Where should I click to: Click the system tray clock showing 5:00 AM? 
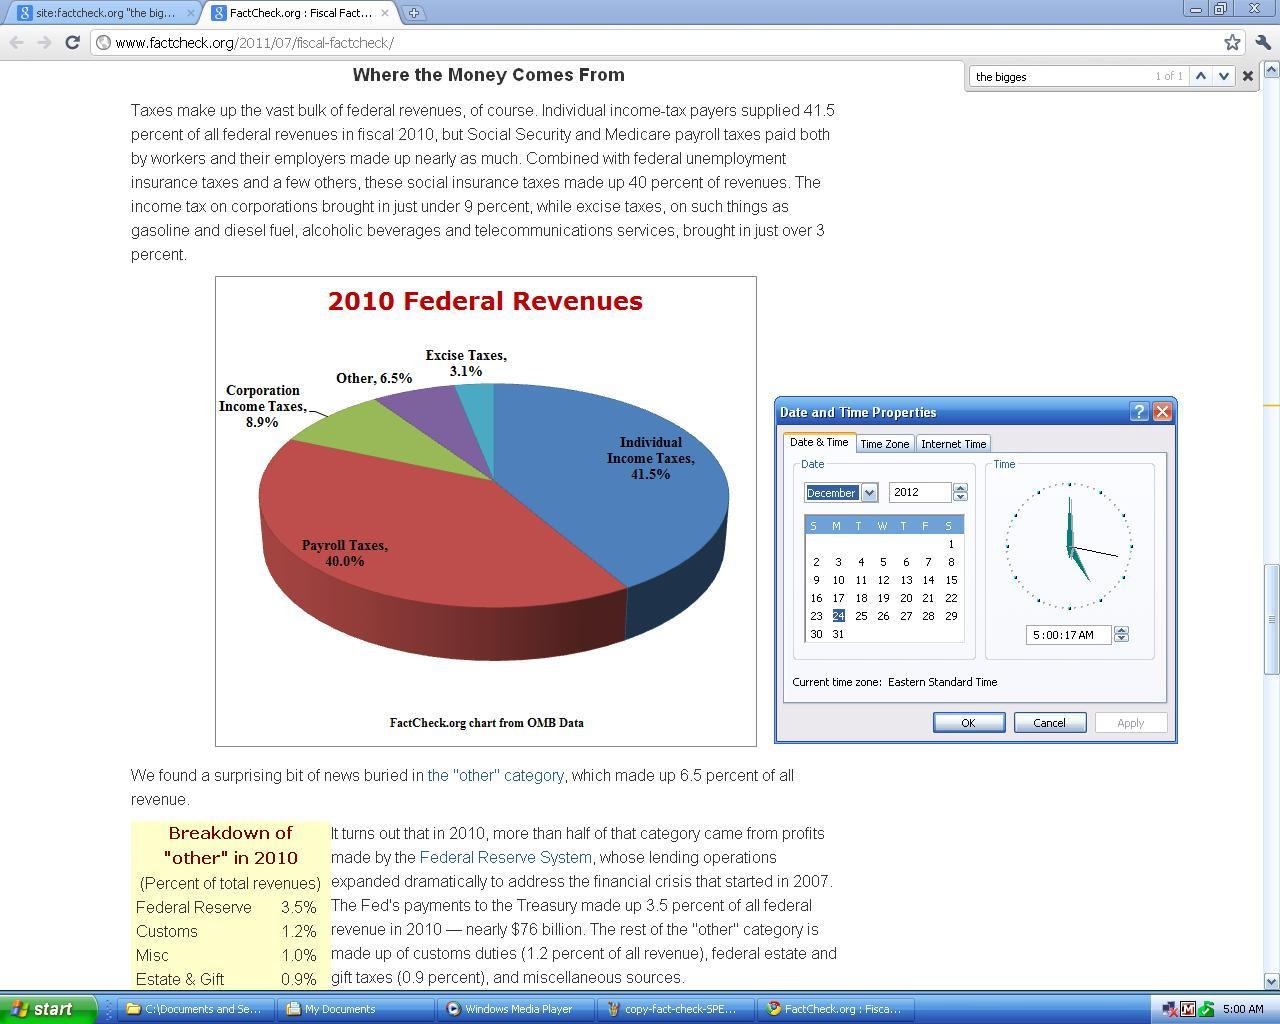click(x=1243, y=1009)
